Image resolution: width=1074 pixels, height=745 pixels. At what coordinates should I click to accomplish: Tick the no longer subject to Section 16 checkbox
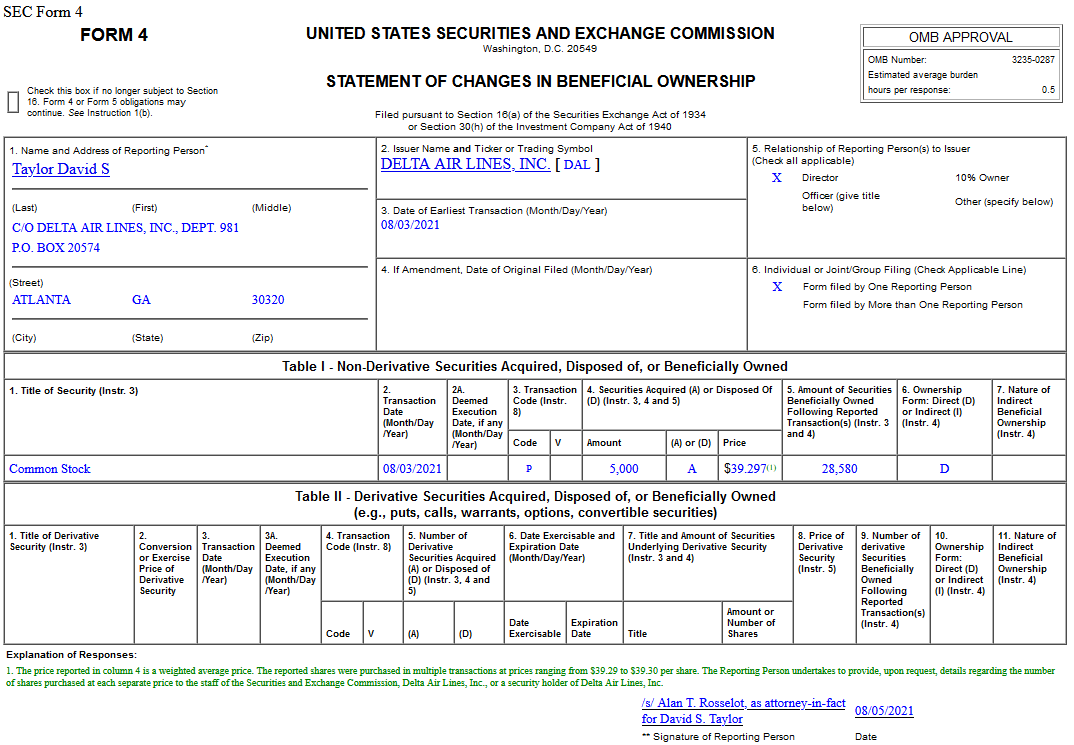point(13,102)
